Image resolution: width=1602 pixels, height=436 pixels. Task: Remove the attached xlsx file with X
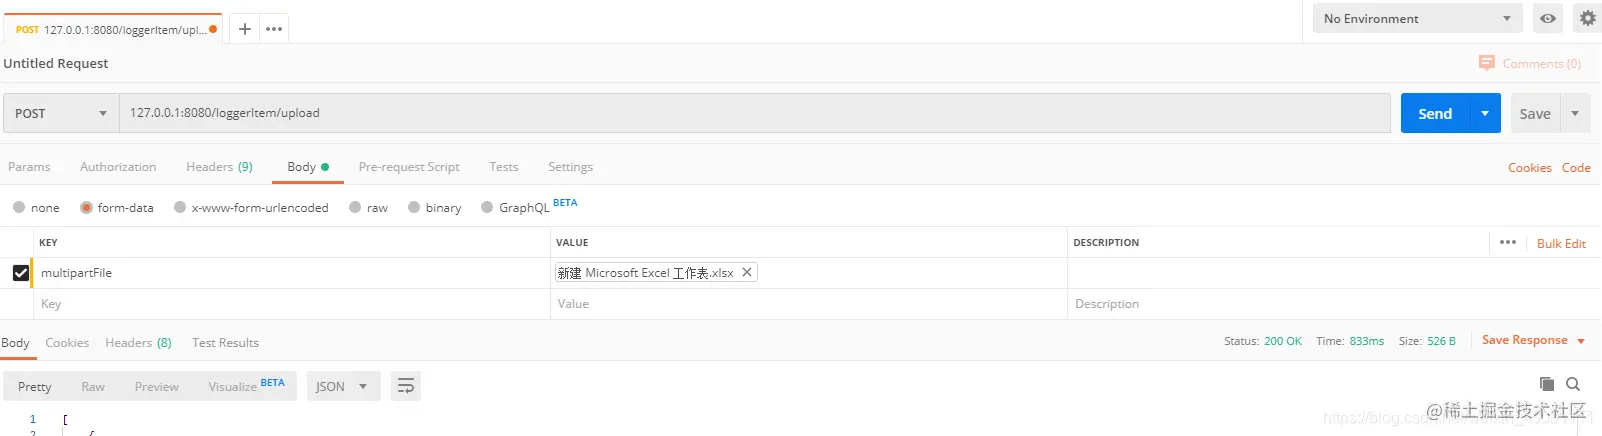746,272
